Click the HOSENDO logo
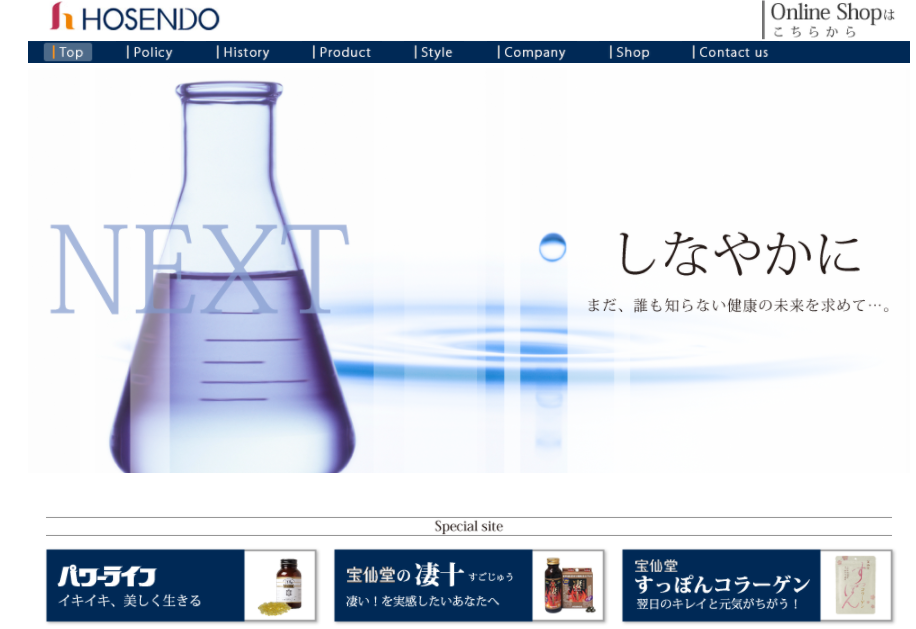Viewport: 916px width, 629px height. (135, 17)
